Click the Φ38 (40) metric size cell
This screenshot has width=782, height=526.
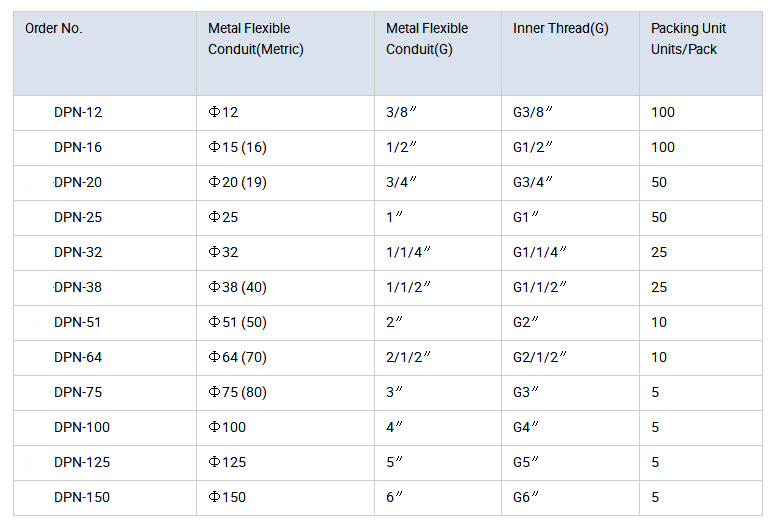tap(238, 287)
